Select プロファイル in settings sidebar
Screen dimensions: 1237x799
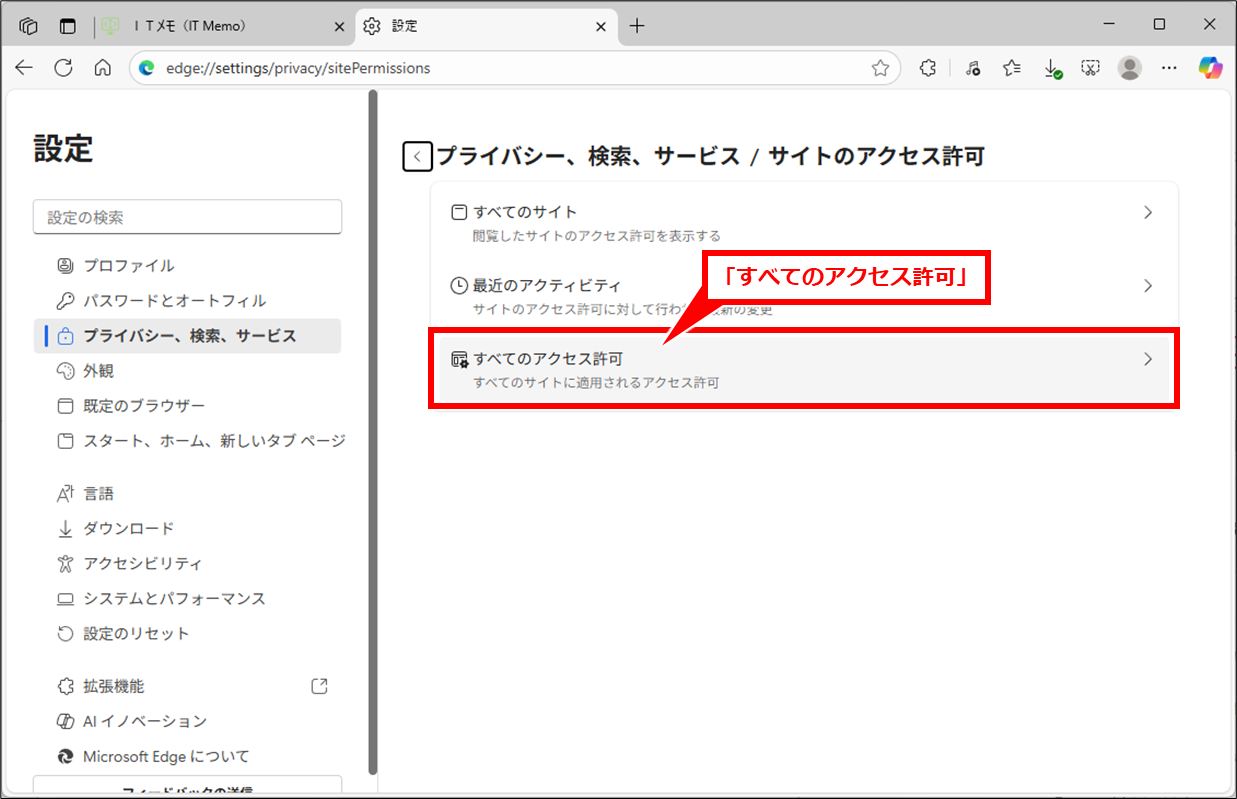coord(128,266)
